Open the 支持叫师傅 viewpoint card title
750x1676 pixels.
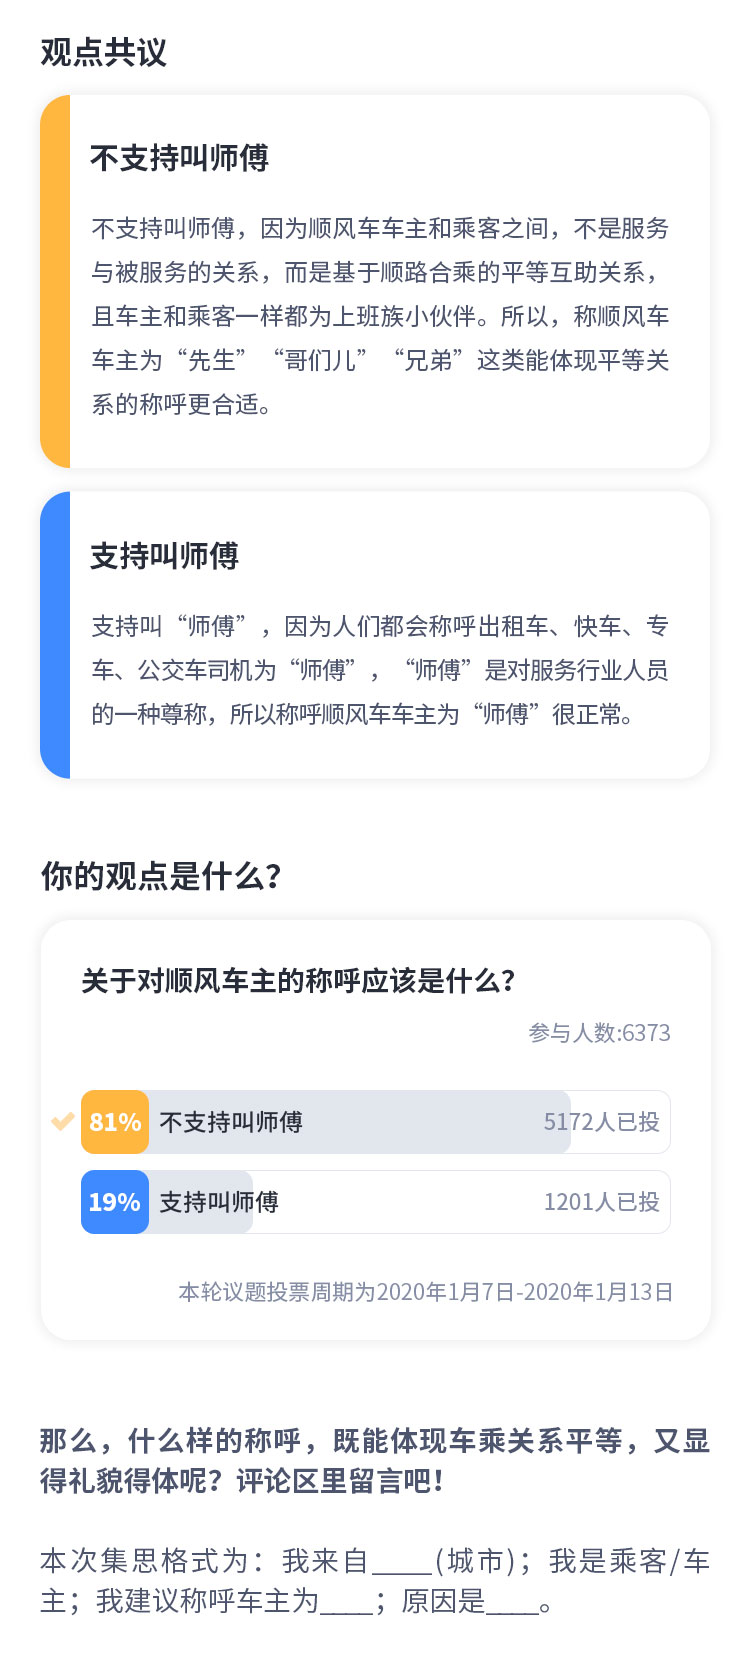click(x=165, y=556)
